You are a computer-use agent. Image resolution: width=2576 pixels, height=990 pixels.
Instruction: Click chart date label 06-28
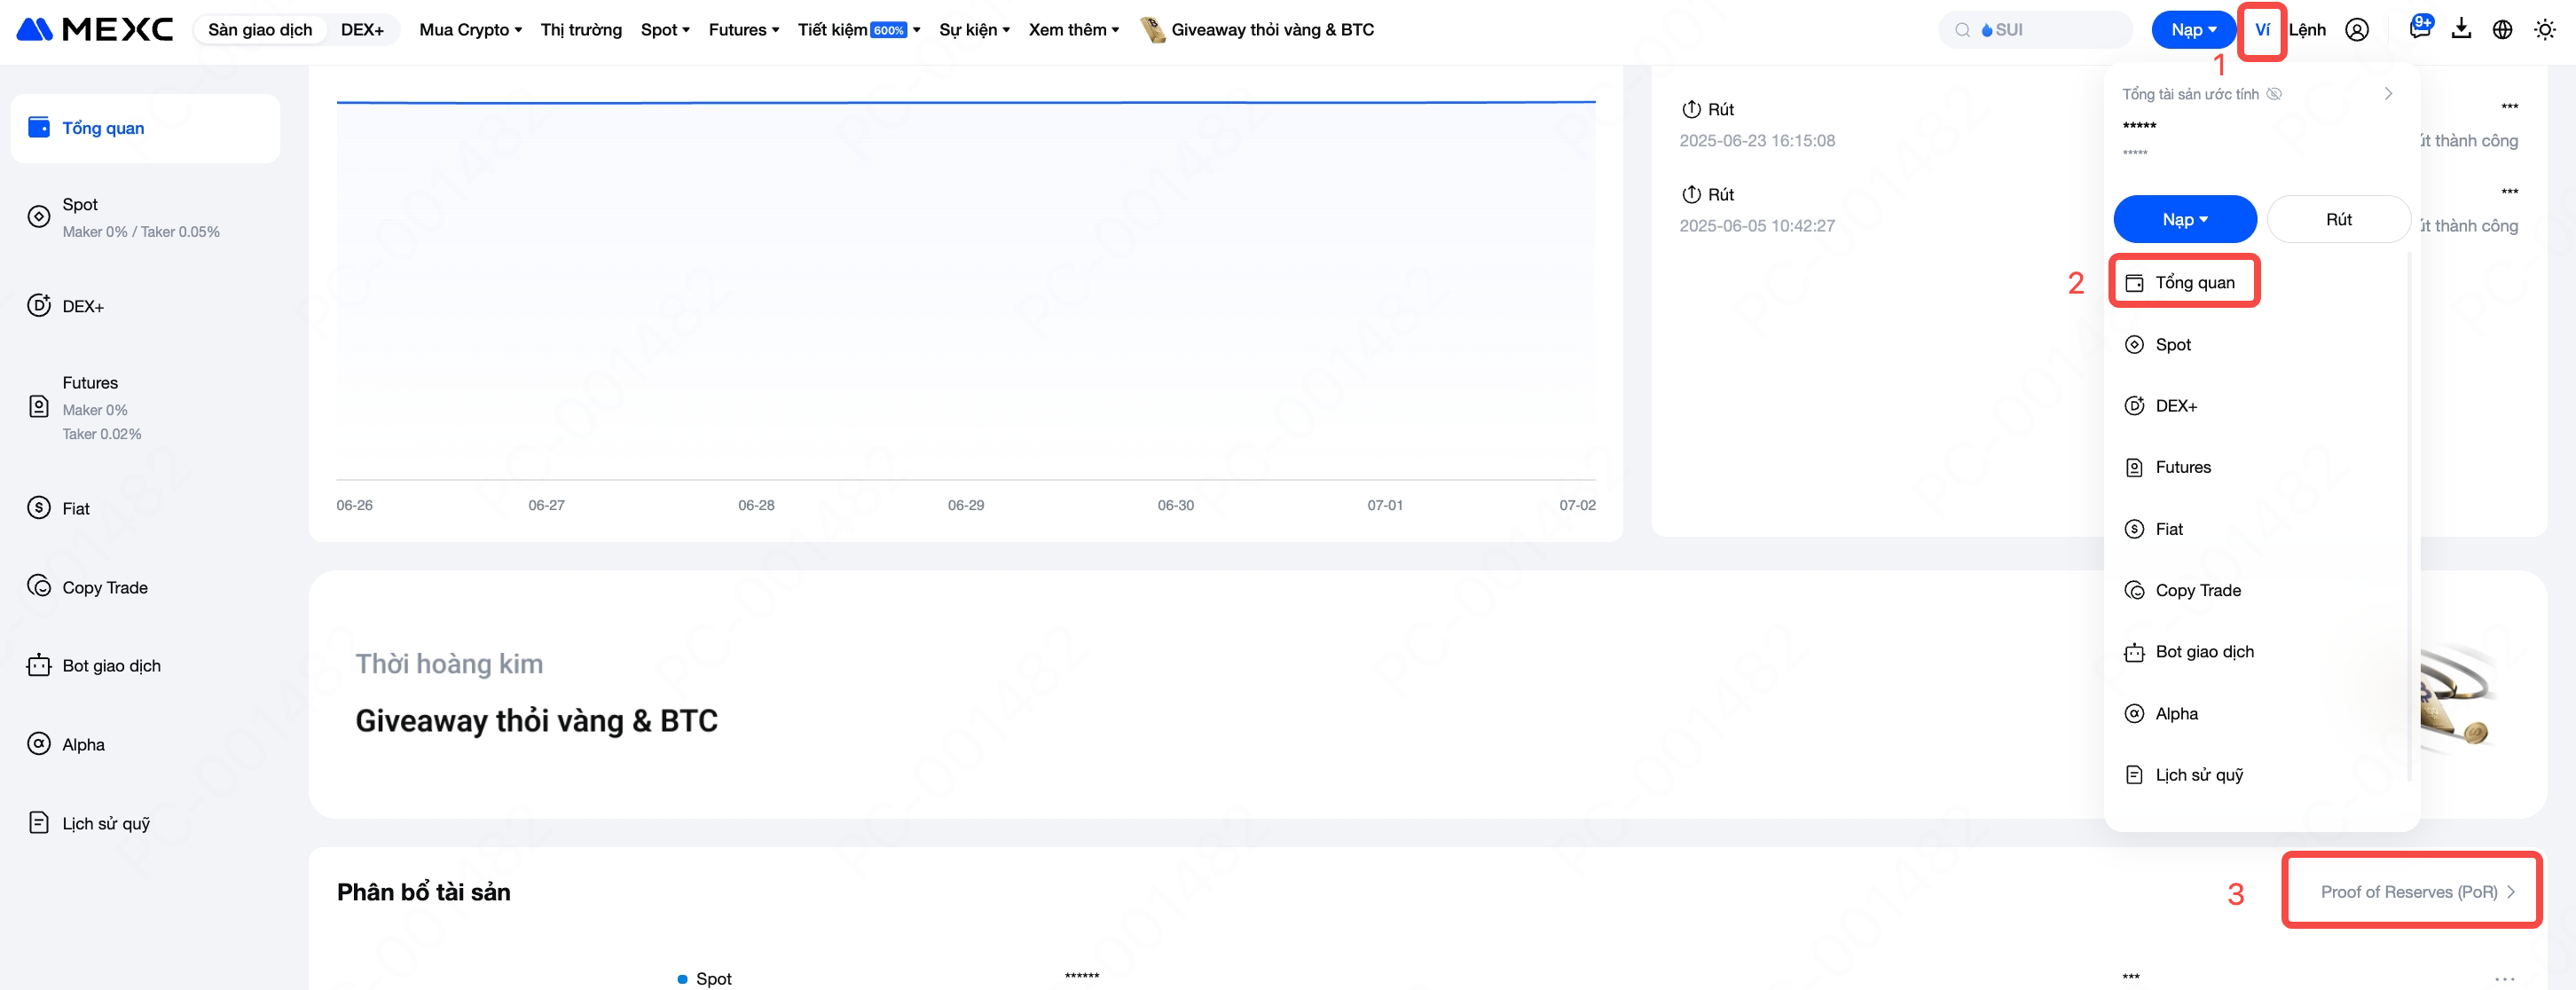click(756, 505)
